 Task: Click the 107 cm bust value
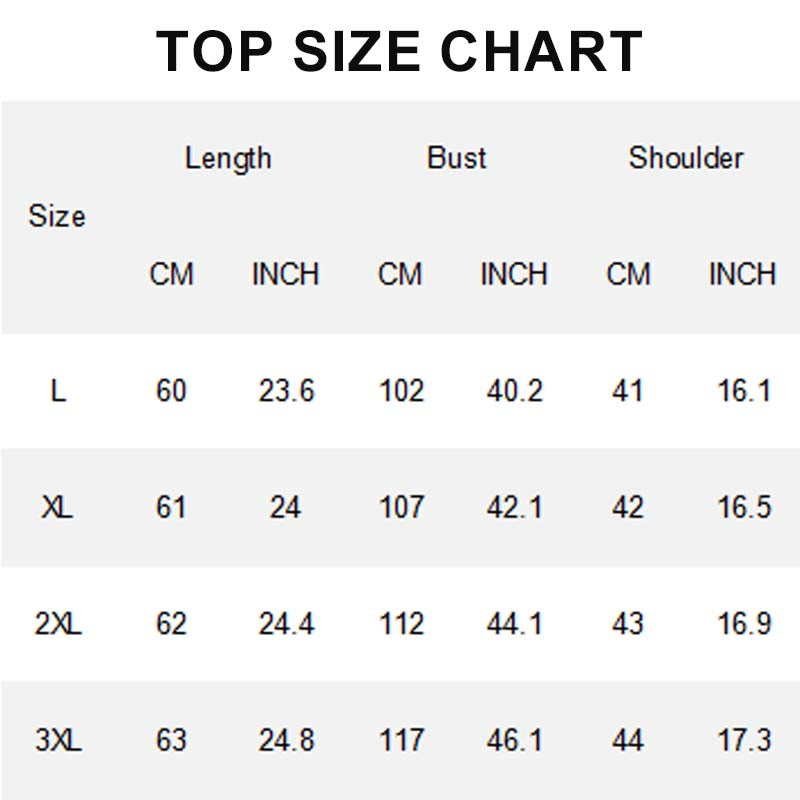tap(401, 508)
